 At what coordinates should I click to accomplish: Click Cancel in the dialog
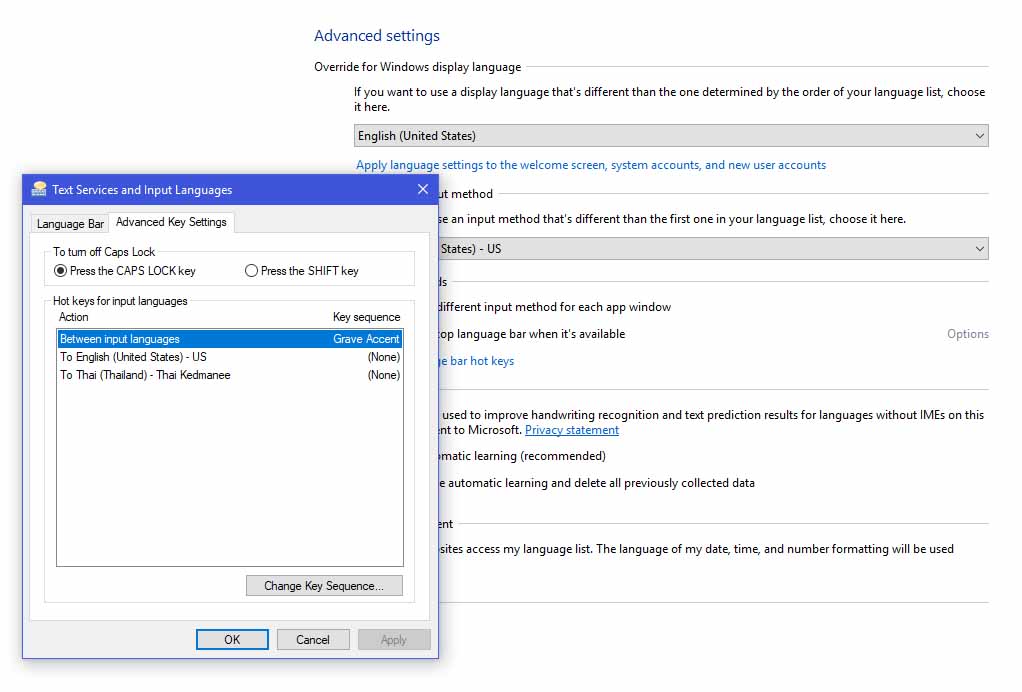pyautogui.click(x=313, y=640)
